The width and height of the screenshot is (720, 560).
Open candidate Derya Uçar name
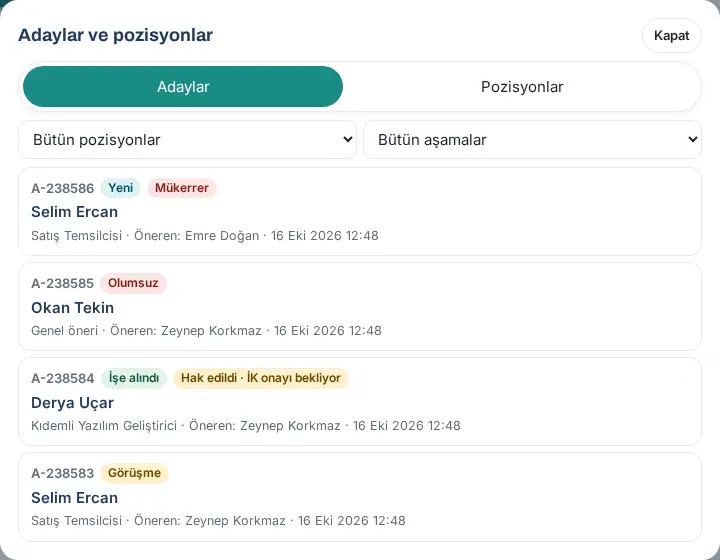click(73, 403)
